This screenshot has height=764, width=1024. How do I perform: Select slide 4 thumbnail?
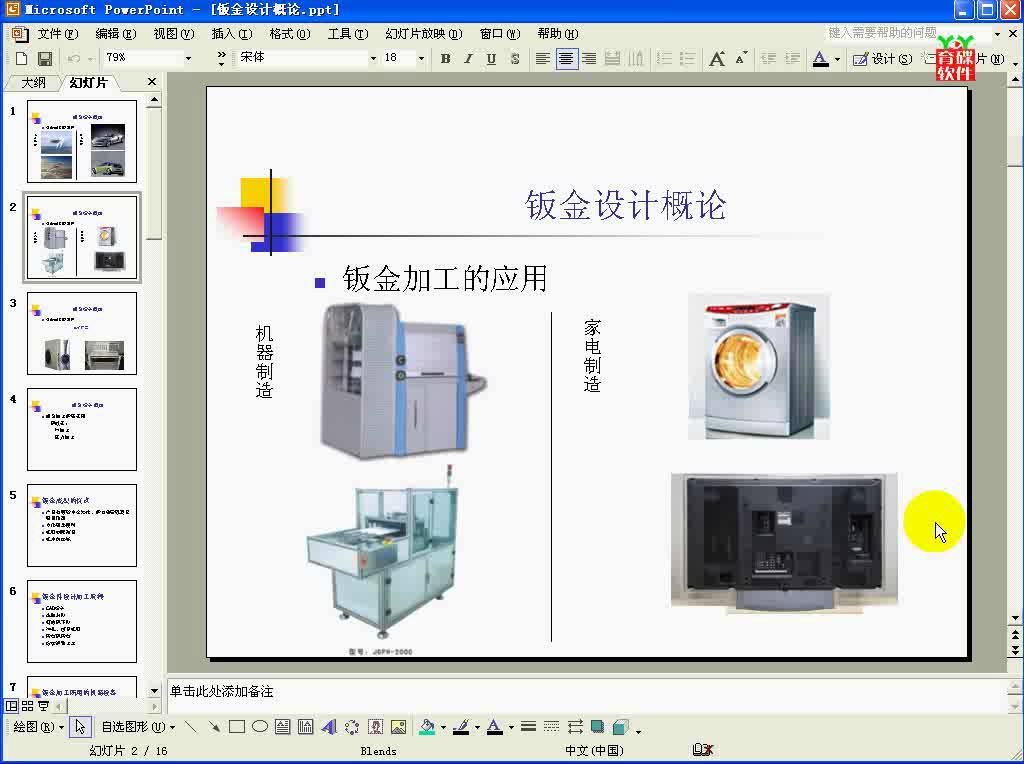tap(82, 430)
